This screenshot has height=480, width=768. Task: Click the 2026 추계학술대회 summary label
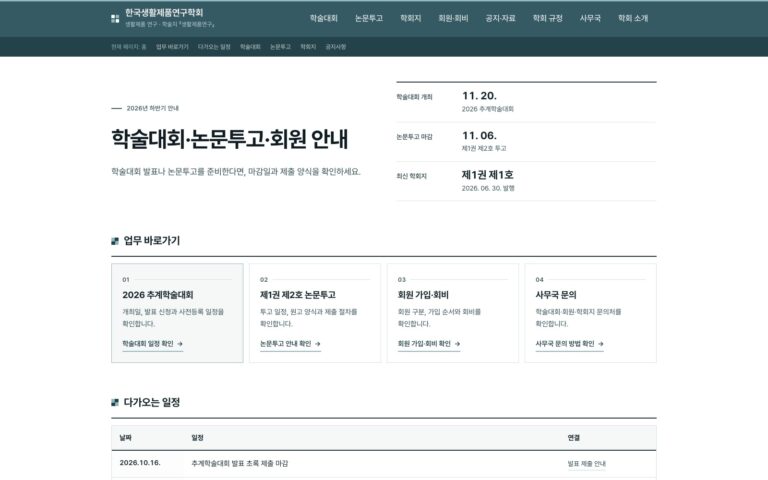(x=487, y=109)
